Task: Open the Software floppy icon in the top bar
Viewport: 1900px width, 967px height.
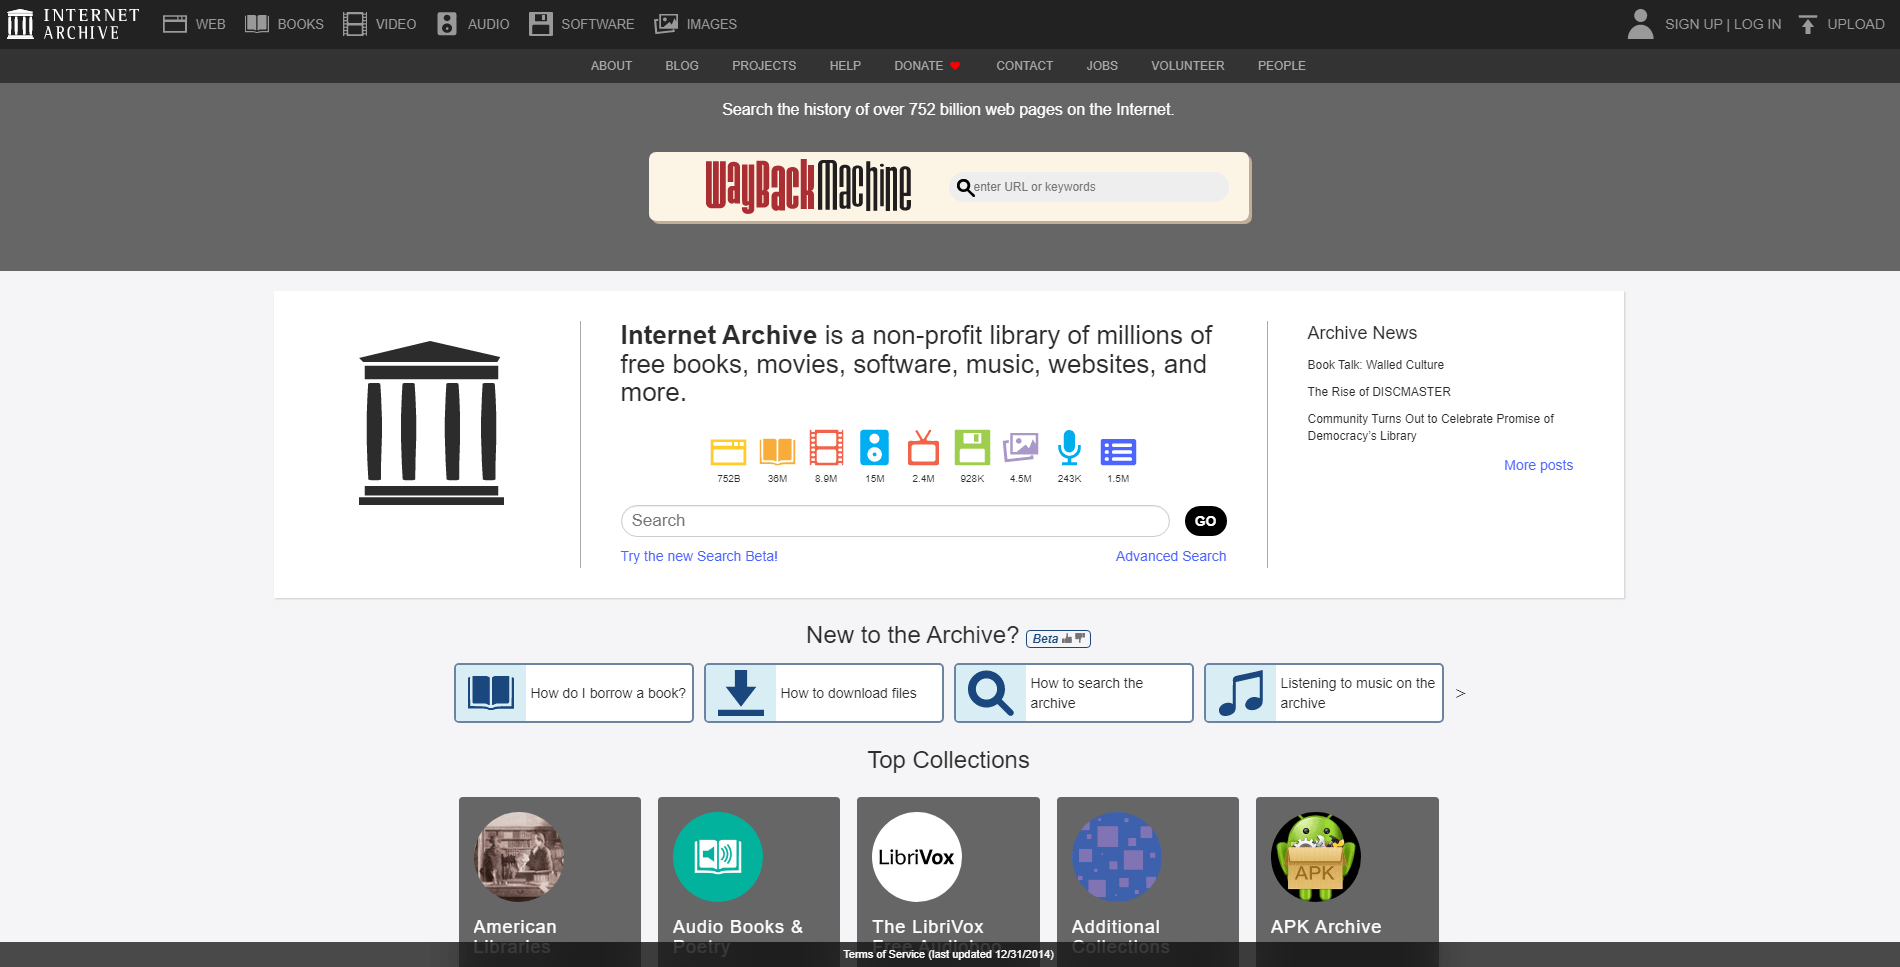Action: (541, 24)
